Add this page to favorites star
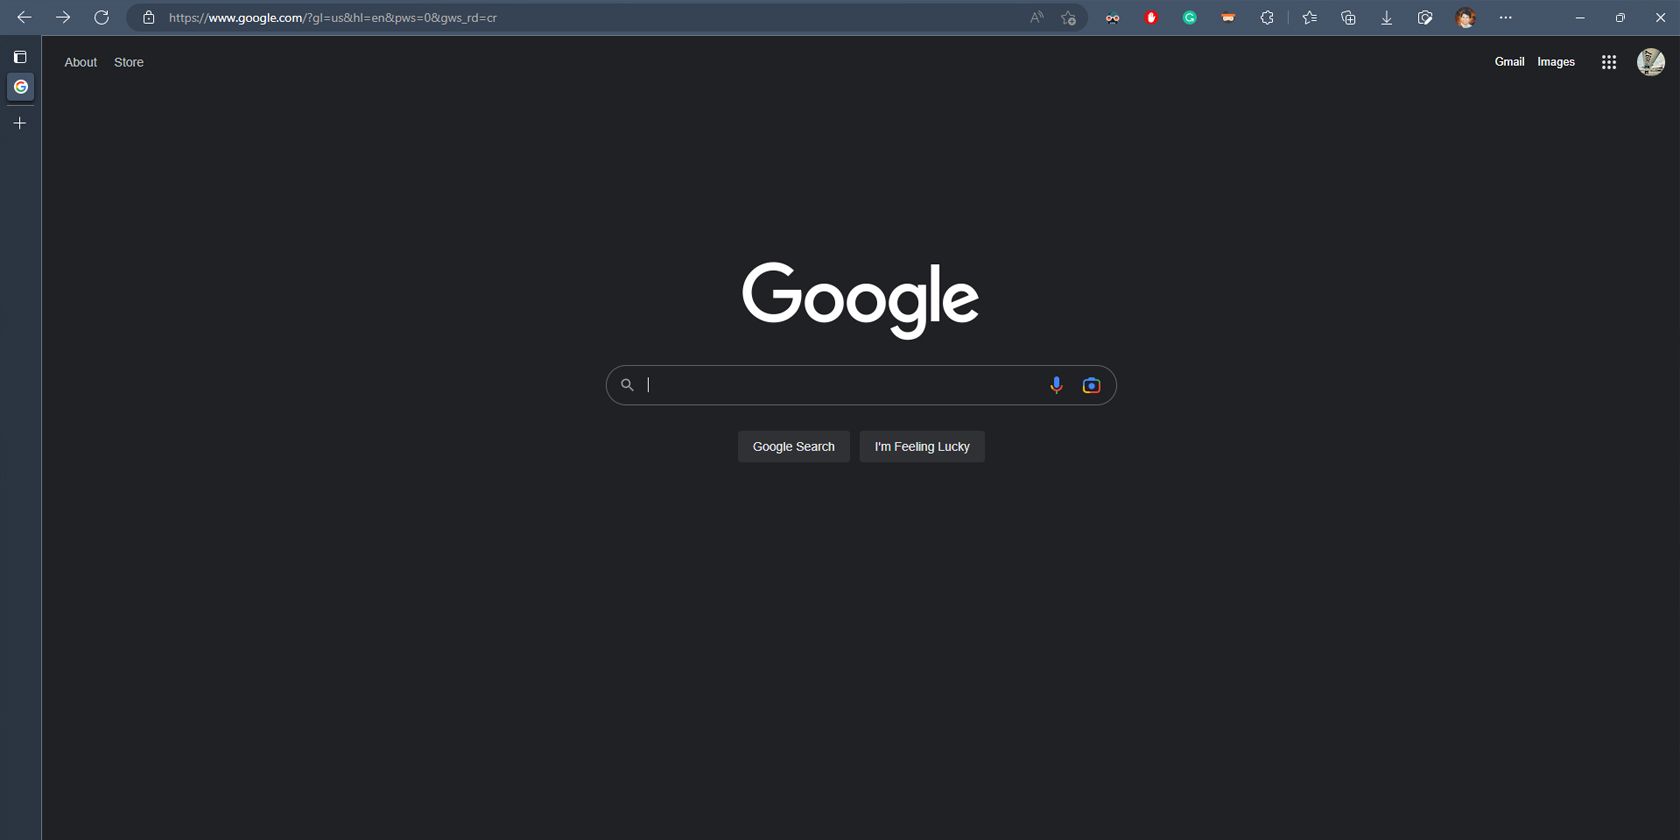 1068,17
